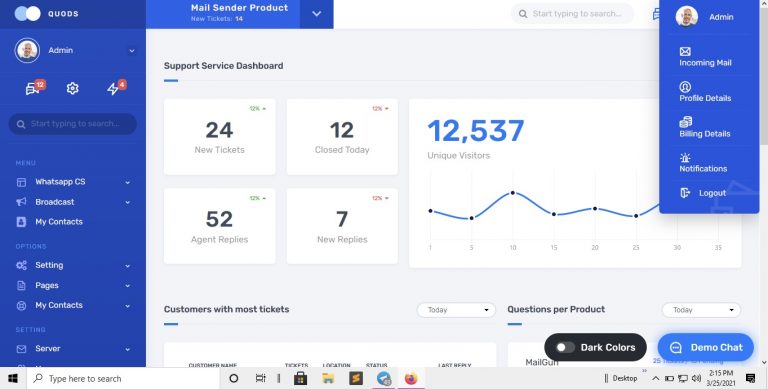Screen dimensions: 768x389
Task: Click the chart data point at day 10
Action: 513,193
